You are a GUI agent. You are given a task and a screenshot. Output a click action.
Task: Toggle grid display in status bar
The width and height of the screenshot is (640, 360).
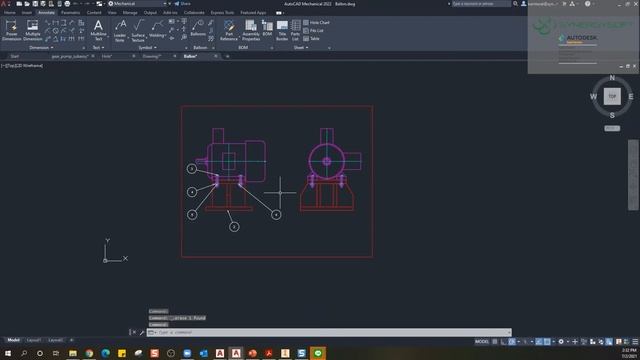495,342
